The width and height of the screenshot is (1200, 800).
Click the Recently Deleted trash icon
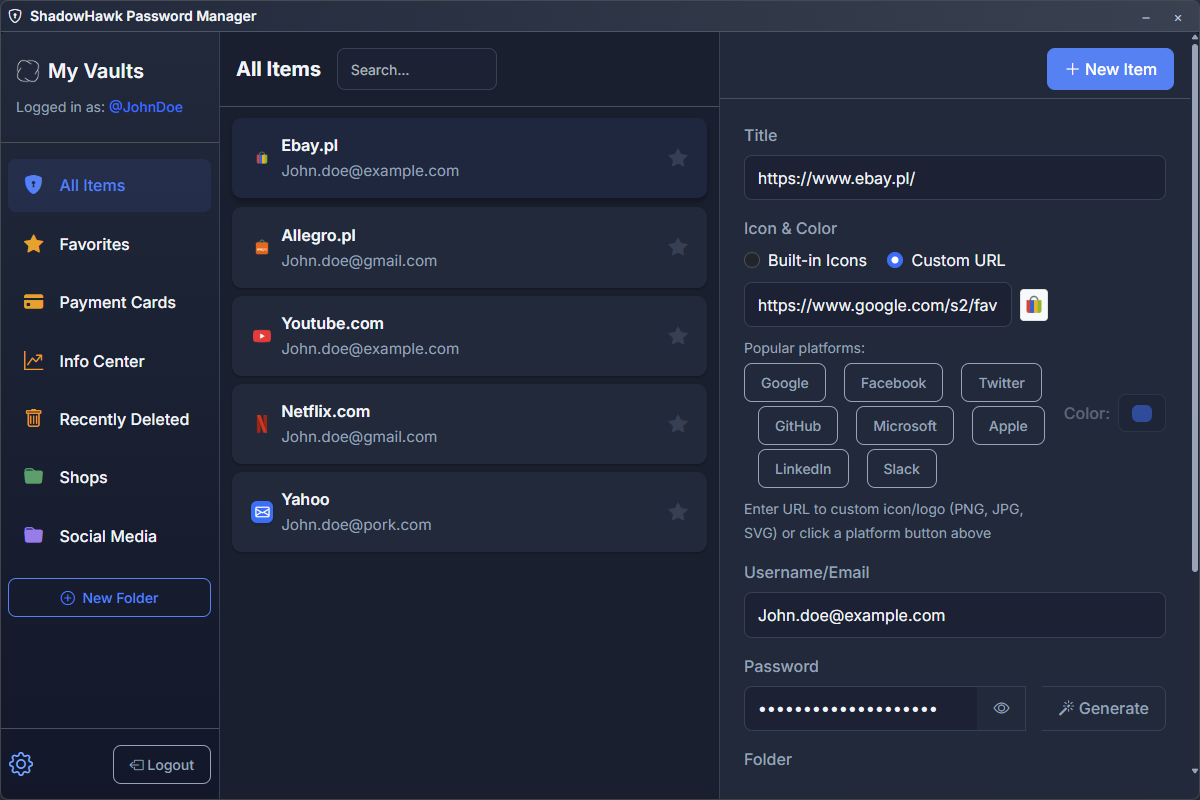(34, 419)
